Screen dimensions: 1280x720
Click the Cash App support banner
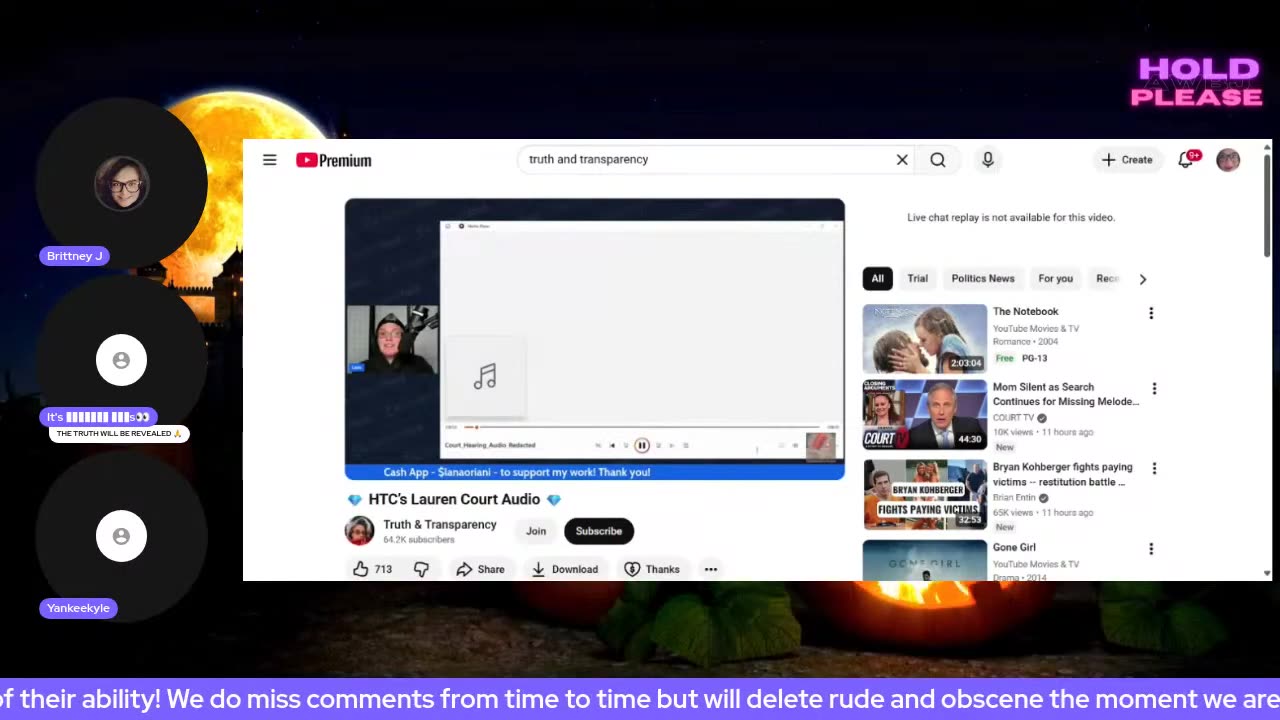click(x=595, y=472)
